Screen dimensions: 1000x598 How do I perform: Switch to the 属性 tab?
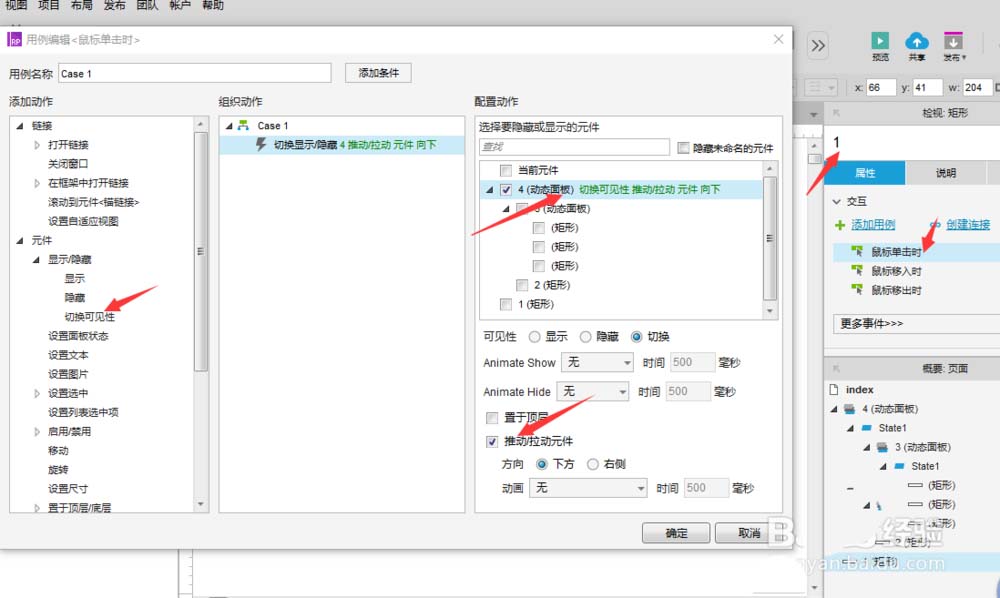click(865, 173)
